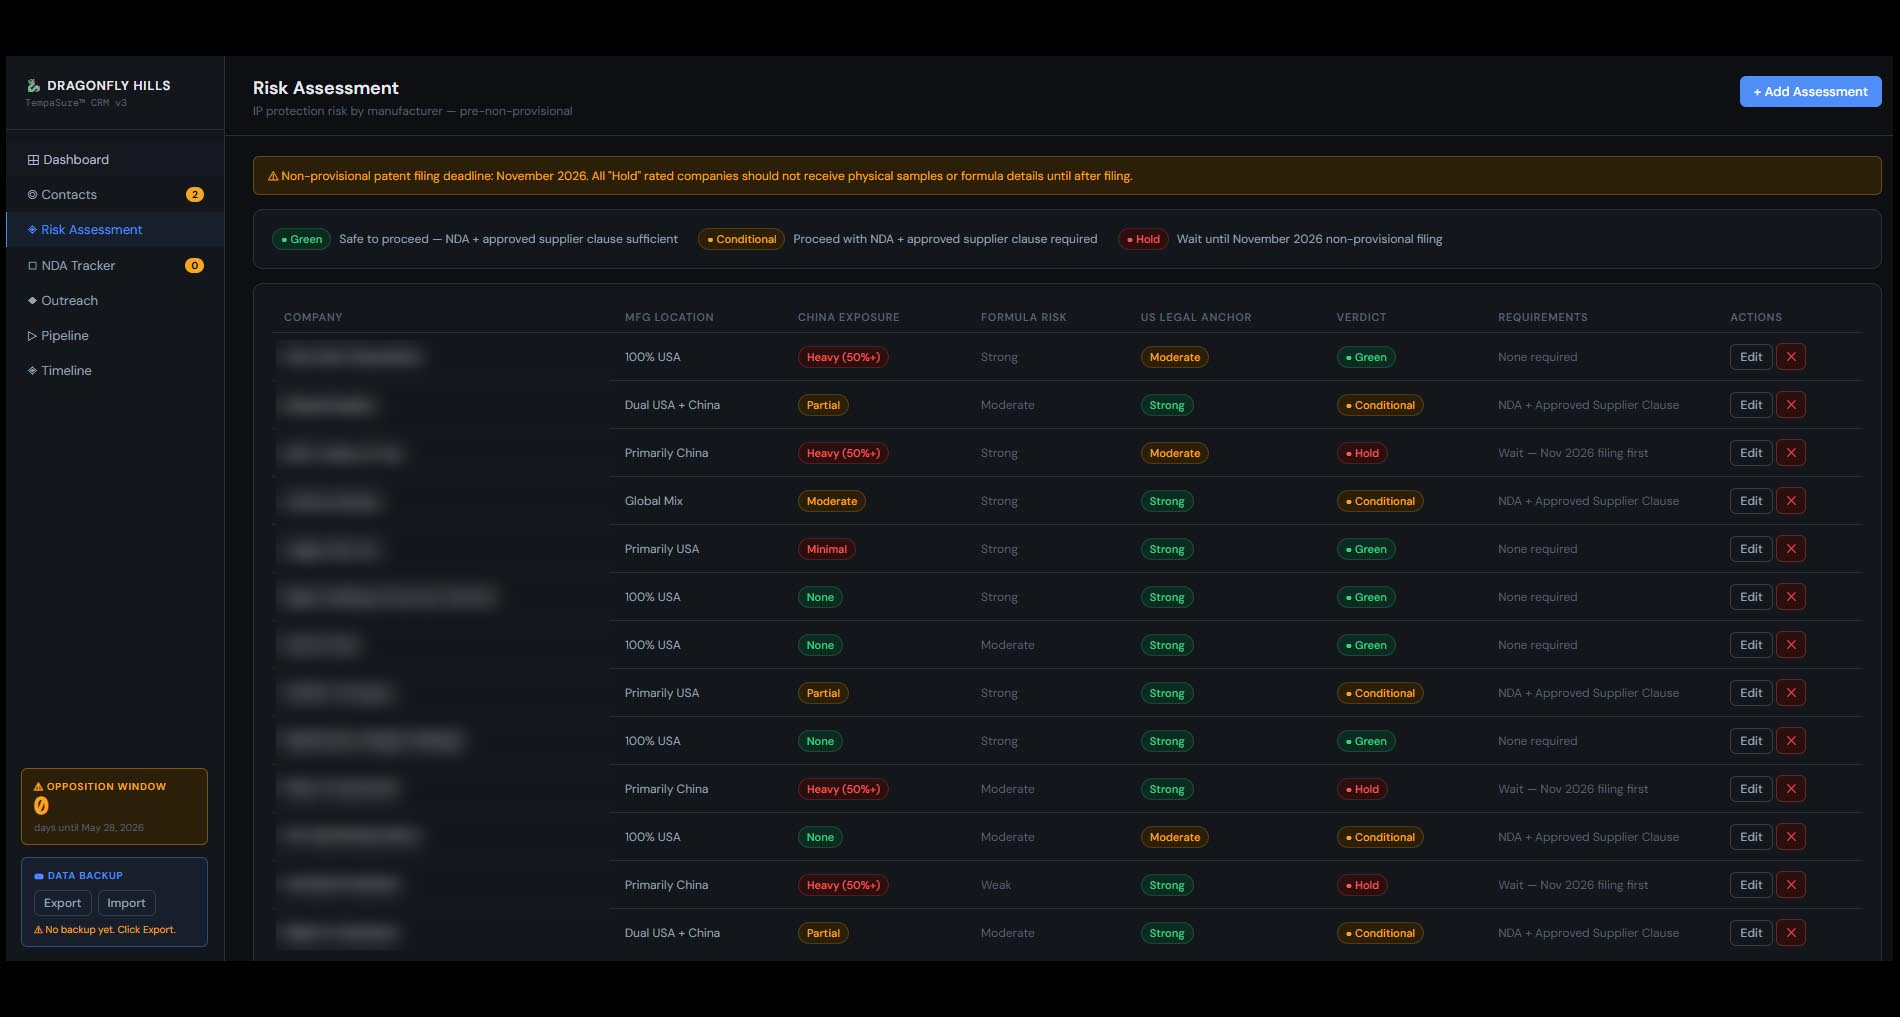Click the Dragonfly Hills logo icon
This screenshot has height=1017, width=1900.
(x=33, y=85)
